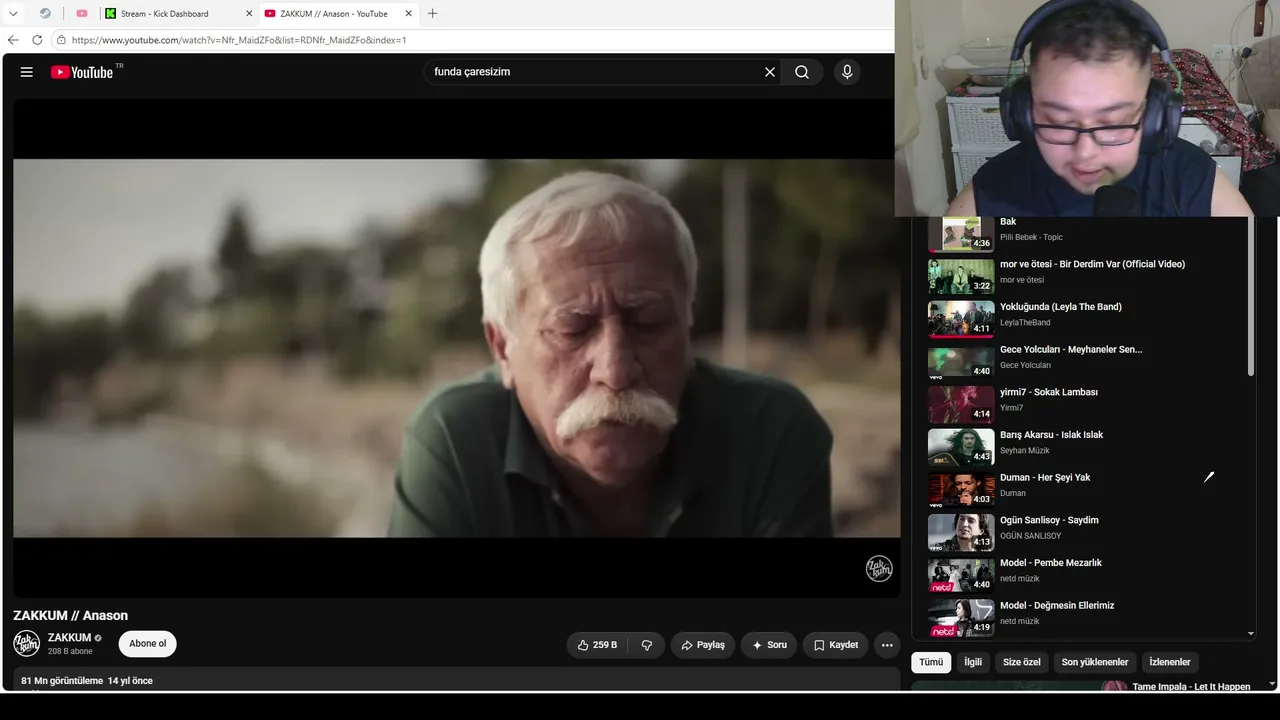The image size is (1280, 720).
Task: Go back with the browser back arrow
Action: (x=13, y=40)
